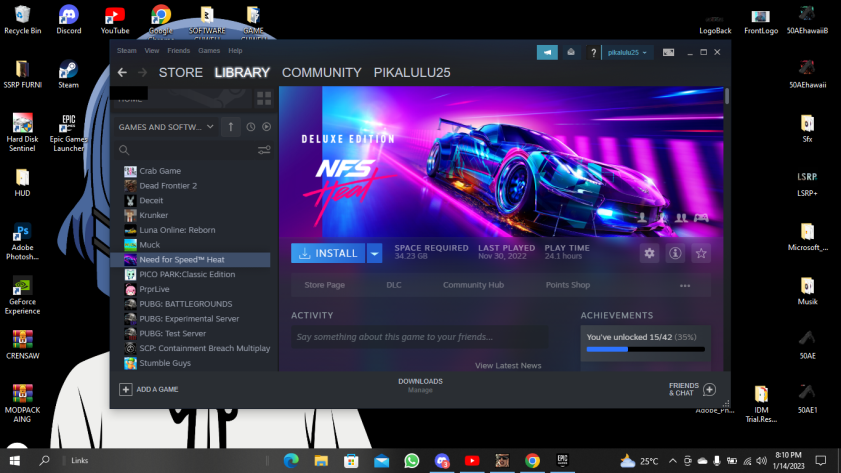841x473 pixels.
Task: Switch to the COMMUNITY tab
Action: pyautogui.click(x=322, y=72)
